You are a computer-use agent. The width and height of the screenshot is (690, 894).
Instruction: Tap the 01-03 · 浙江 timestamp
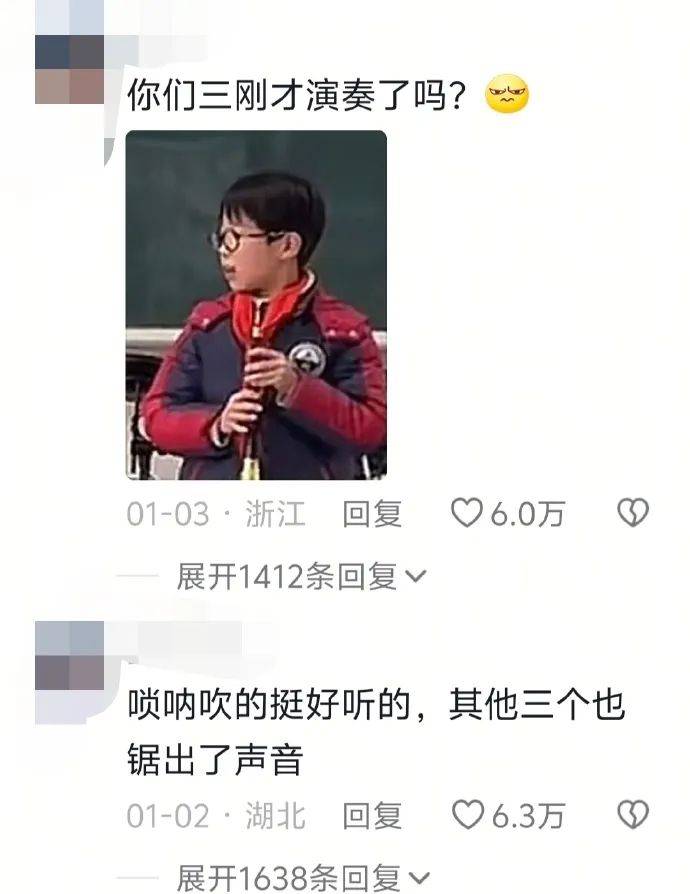point(216,513)
